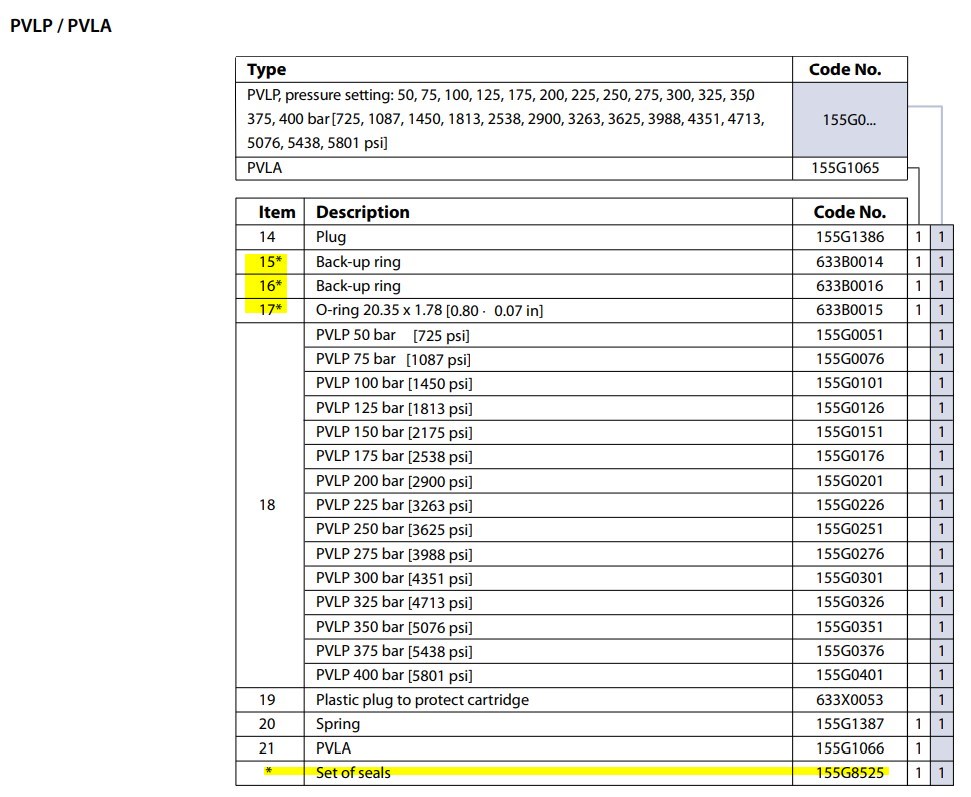Click the highlighted Set of seals text

(353, 772)
